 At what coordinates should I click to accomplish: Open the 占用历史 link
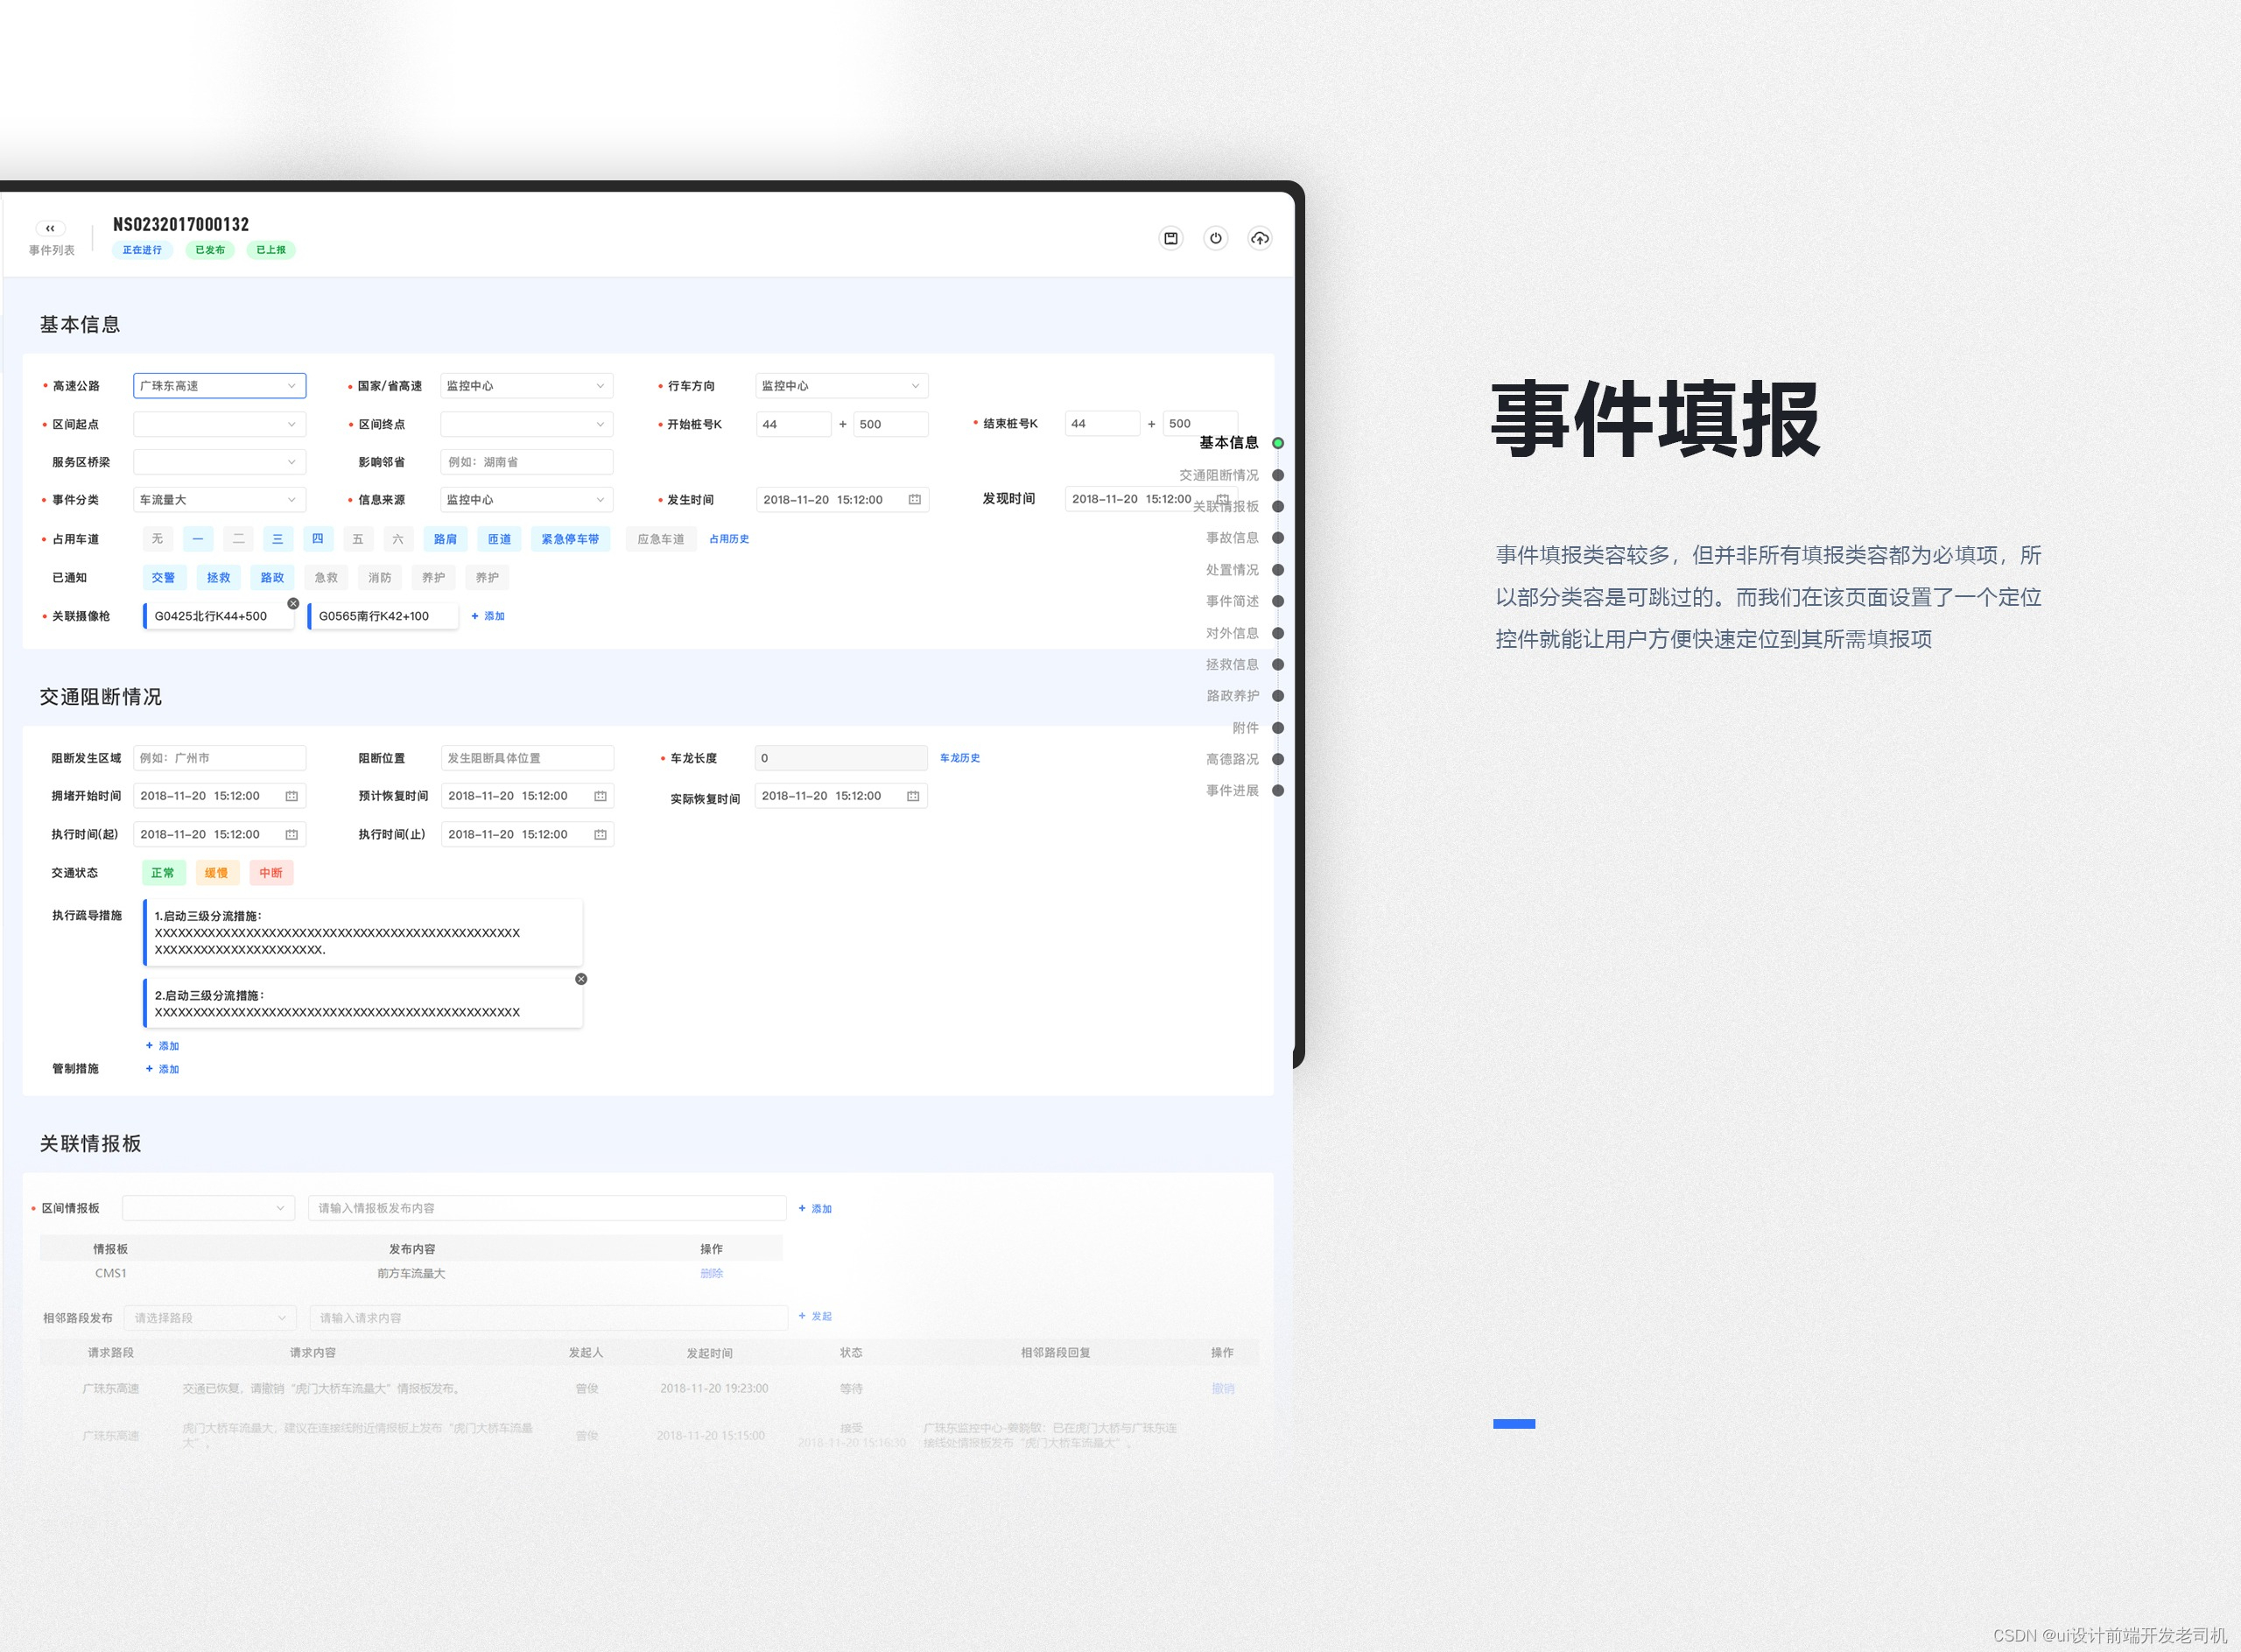(x=729, y=539)
